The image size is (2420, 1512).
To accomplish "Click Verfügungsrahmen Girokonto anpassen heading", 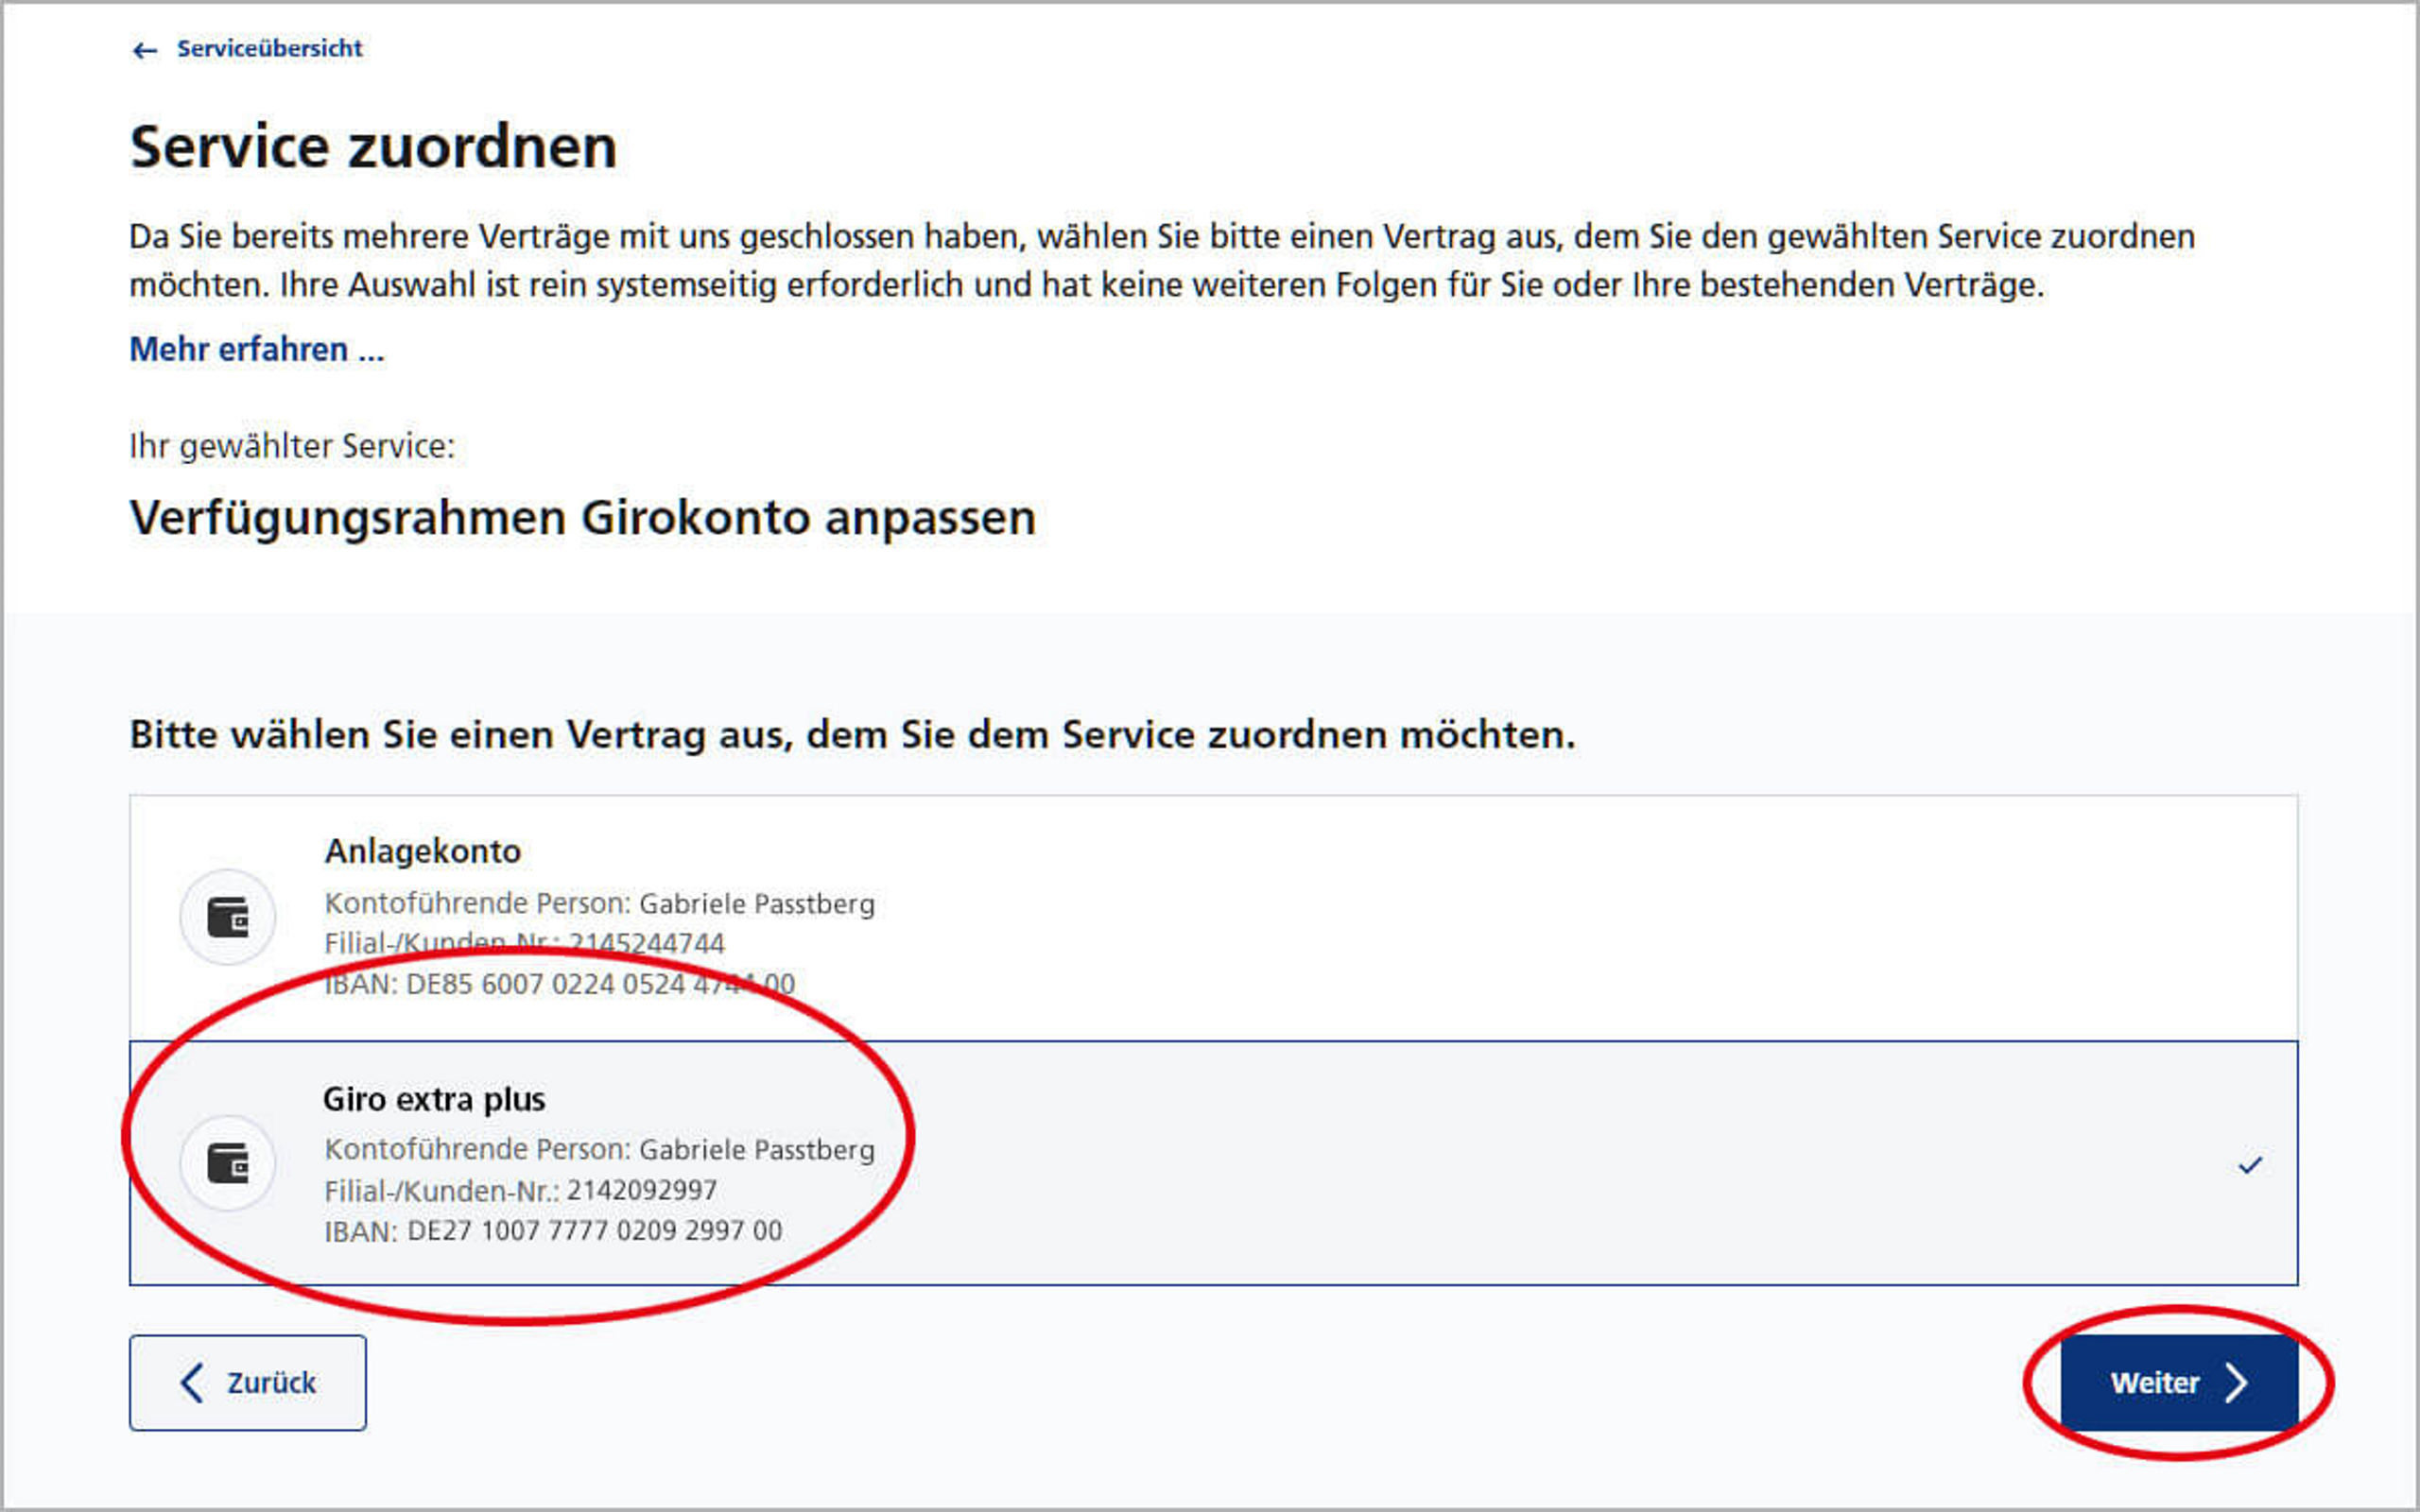I will [582, 518].
